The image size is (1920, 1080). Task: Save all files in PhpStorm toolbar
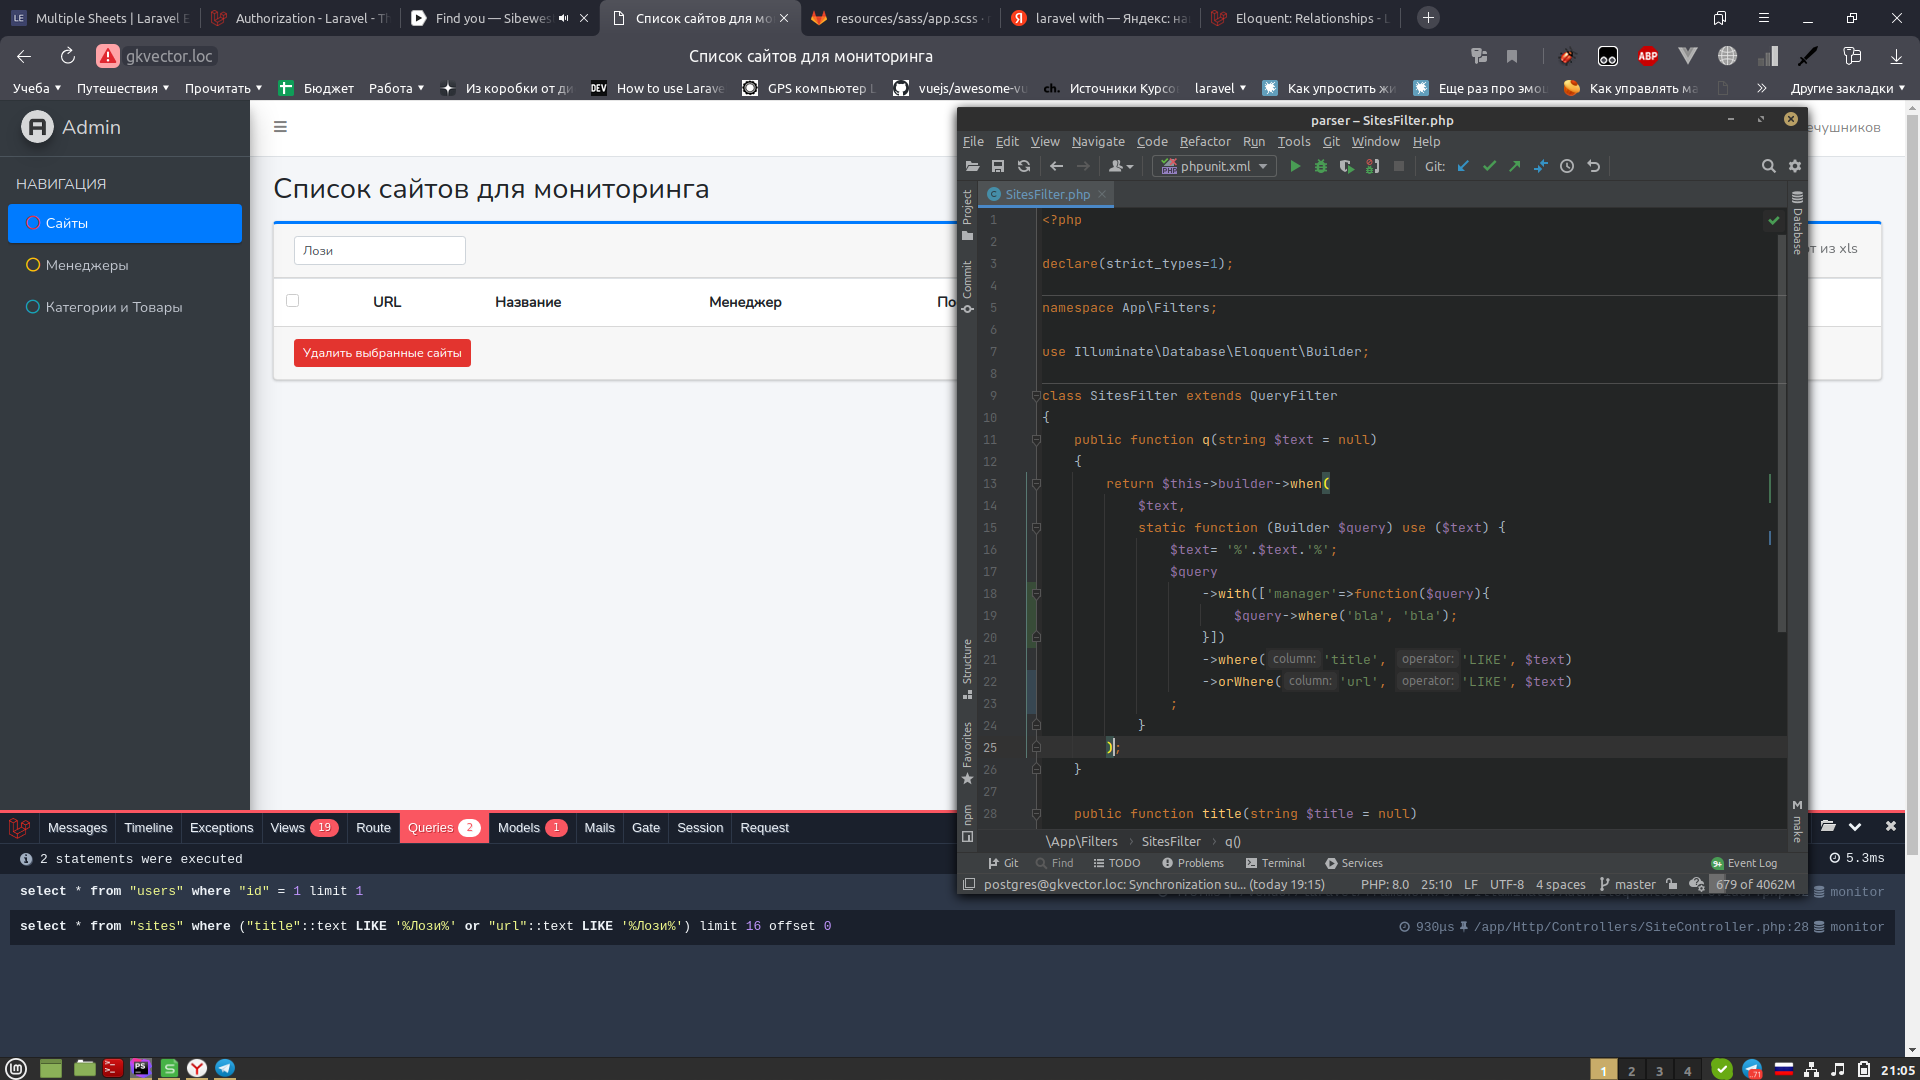coord(998,167)
